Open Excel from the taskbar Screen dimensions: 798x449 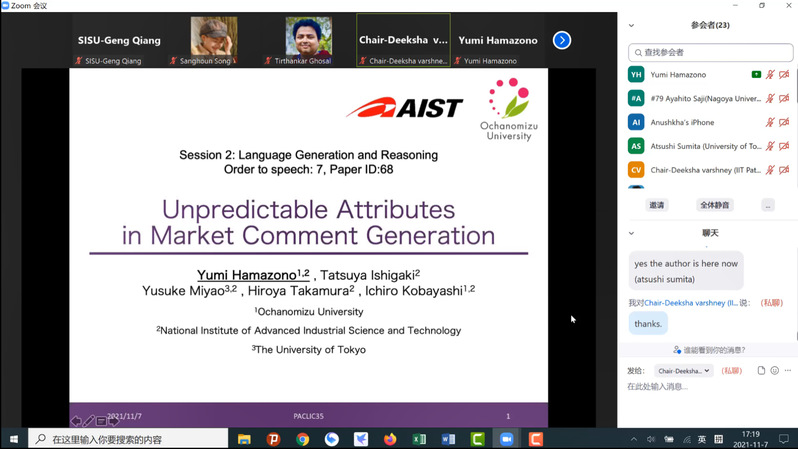click(419, 439)
